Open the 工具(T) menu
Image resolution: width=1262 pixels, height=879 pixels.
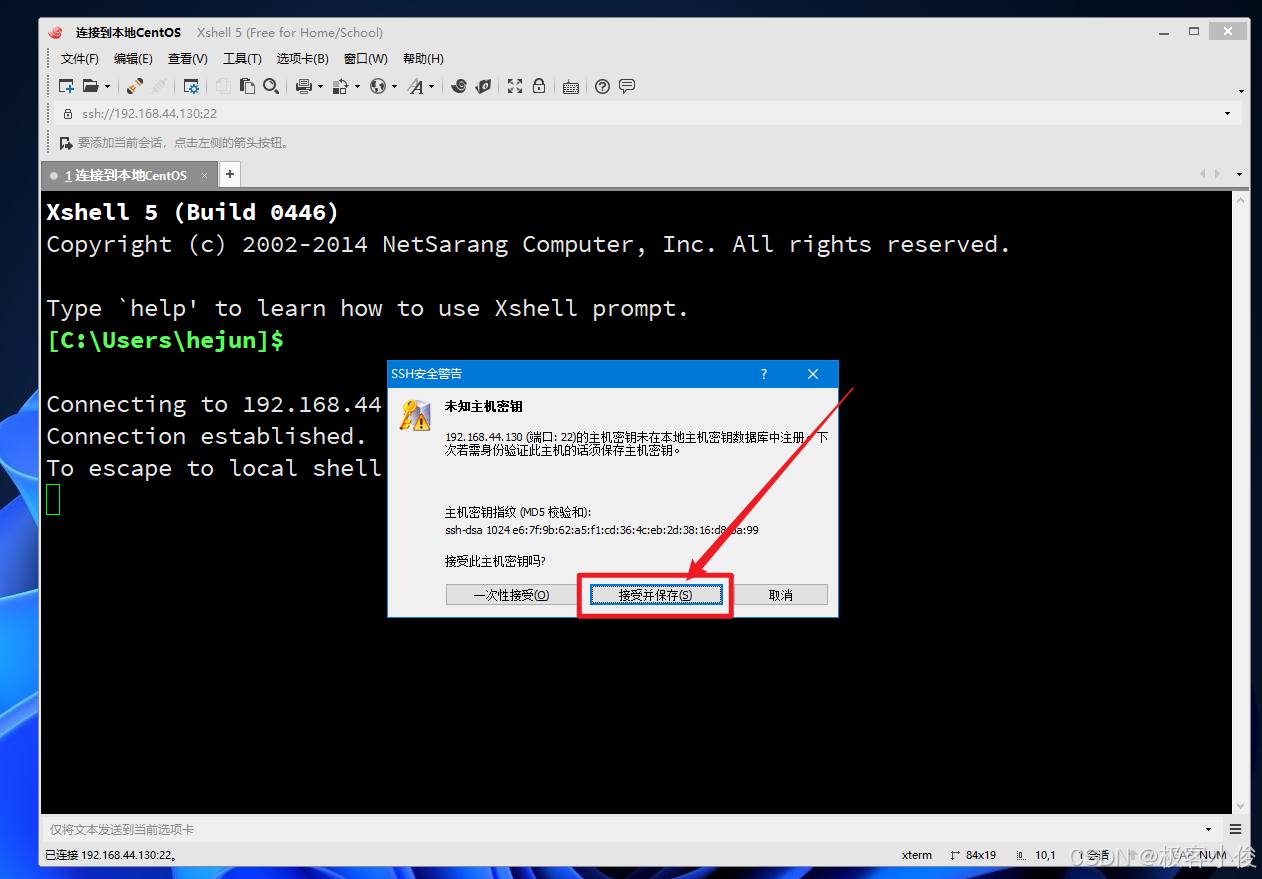pyautogui.click(x=242, y=59)
